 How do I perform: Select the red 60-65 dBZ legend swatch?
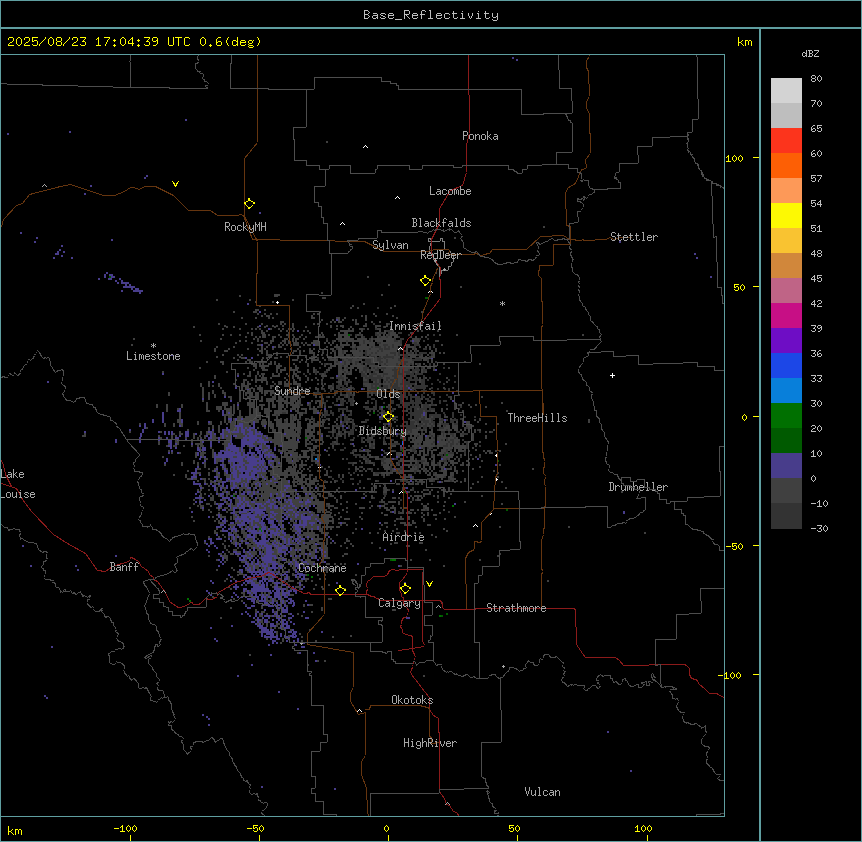pos(786,141)
